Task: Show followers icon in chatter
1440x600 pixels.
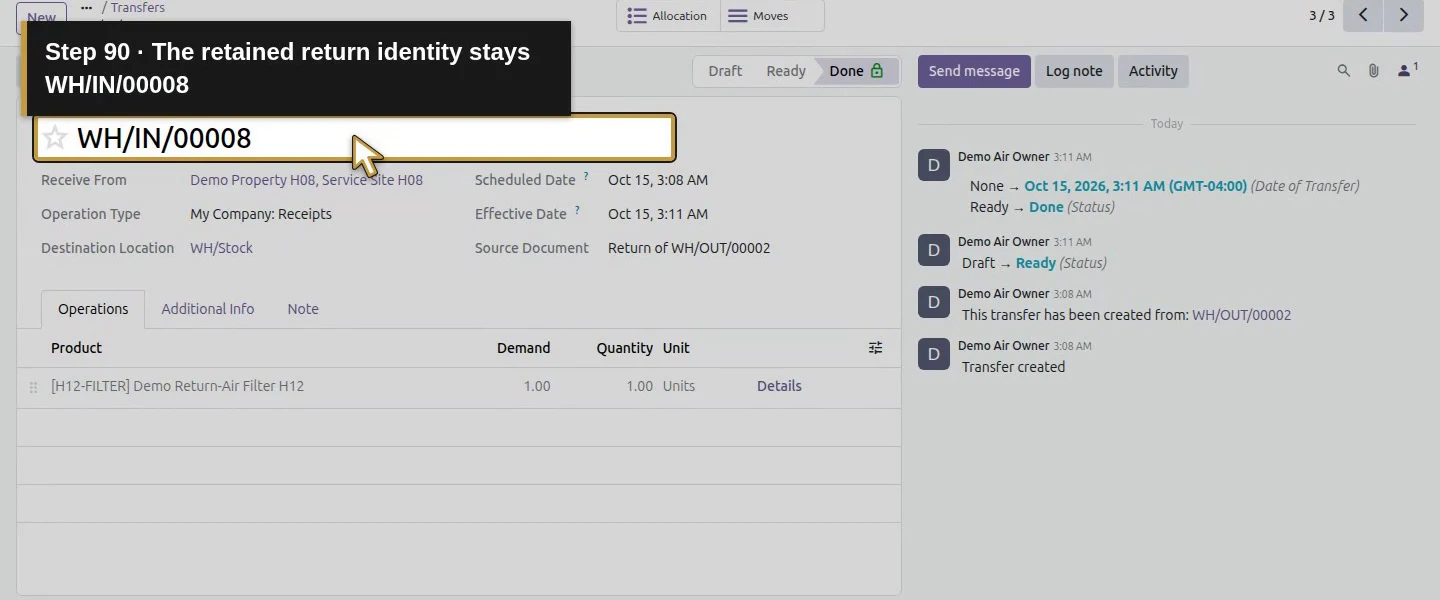Action: coord(1407,70)
